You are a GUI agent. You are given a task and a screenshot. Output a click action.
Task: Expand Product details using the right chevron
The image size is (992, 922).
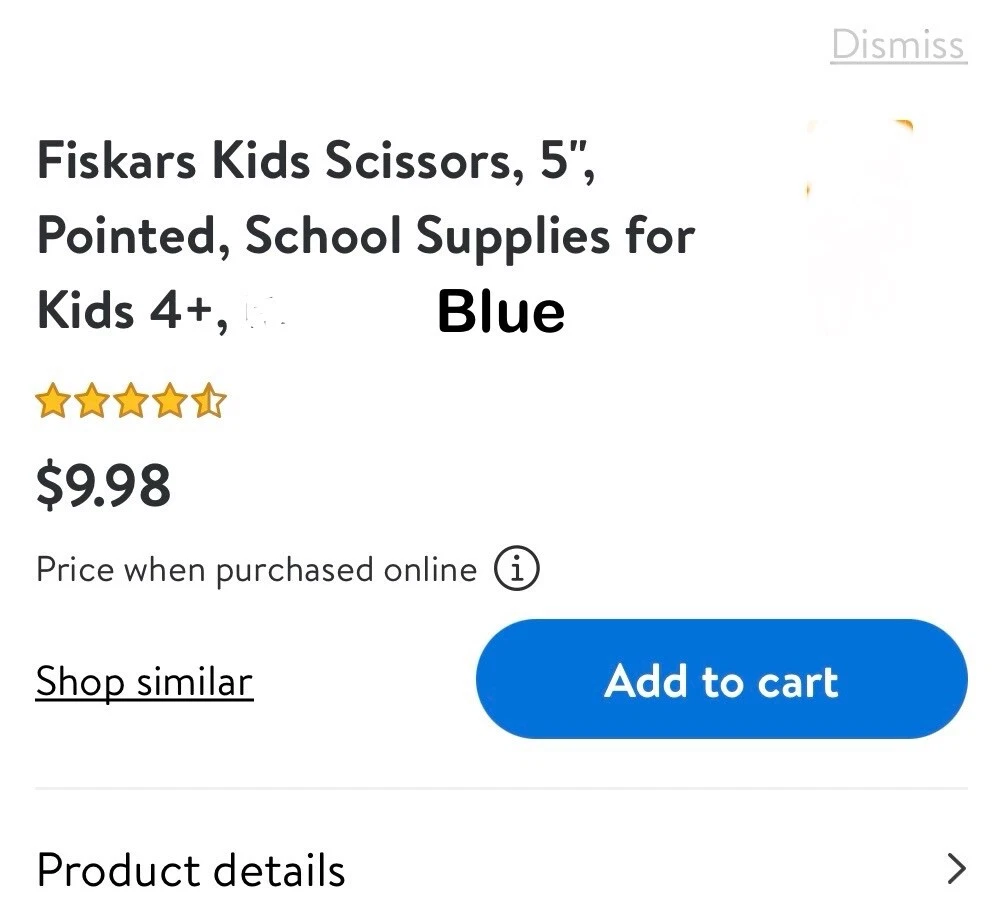956,869
